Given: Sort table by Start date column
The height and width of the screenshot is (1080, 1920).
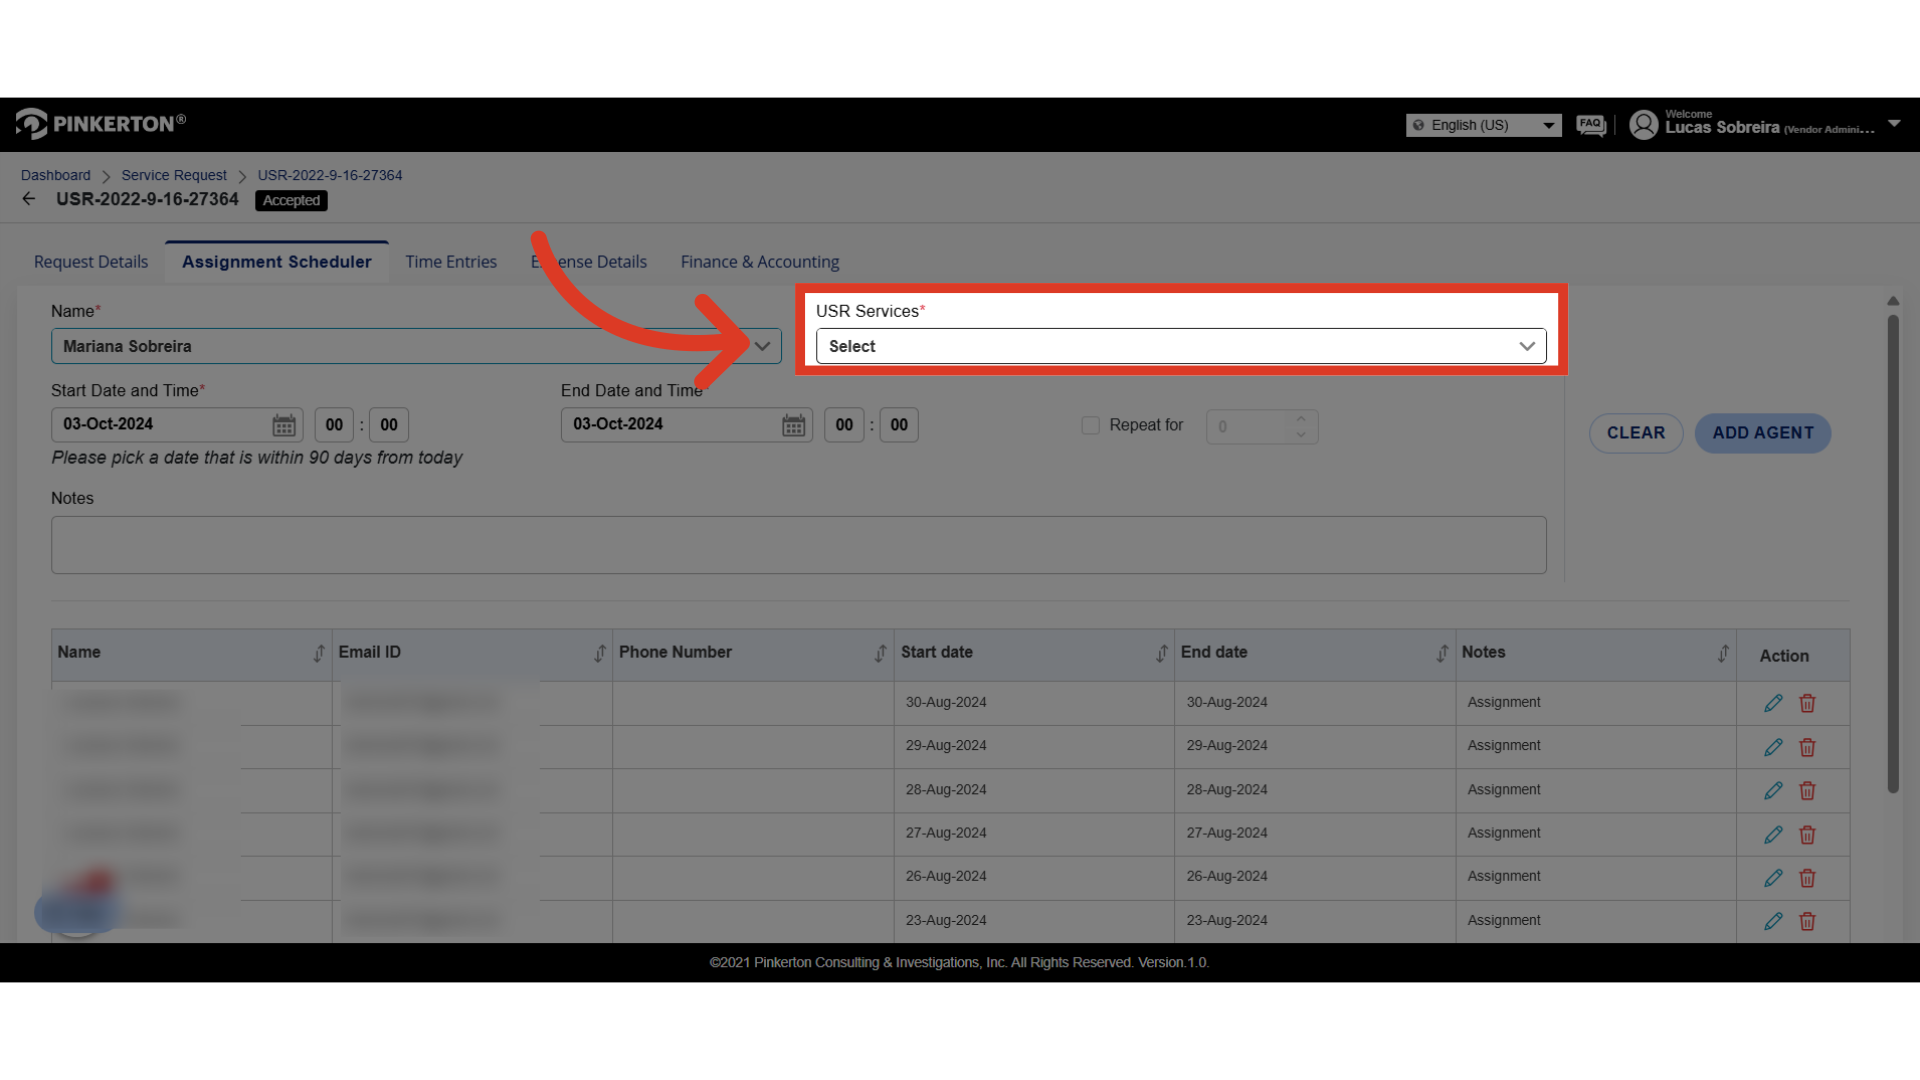Looking at the screenshot, I should point(1162,653).
